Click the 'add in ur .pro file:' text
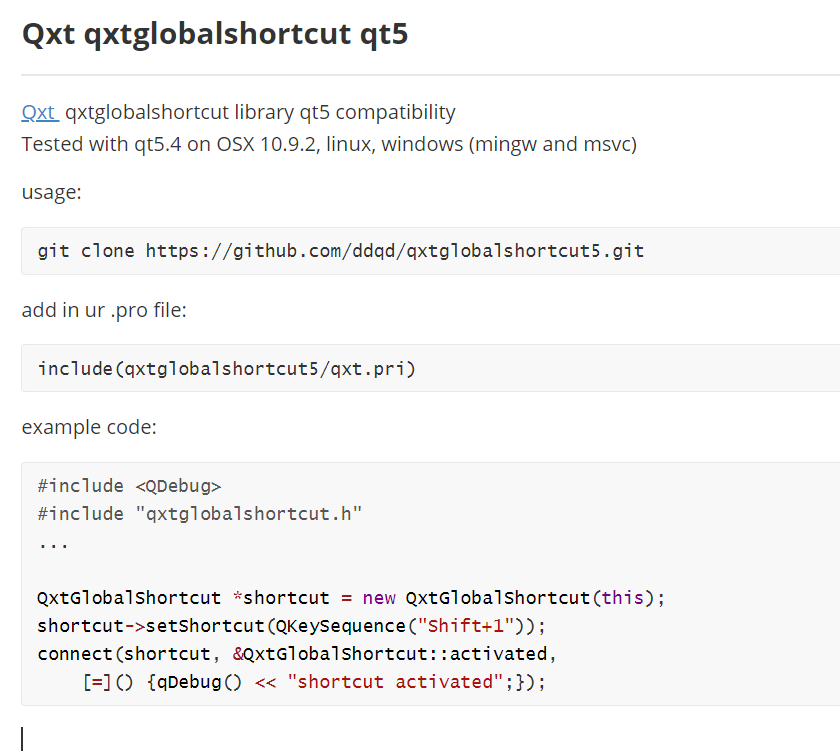 point(104,310)
